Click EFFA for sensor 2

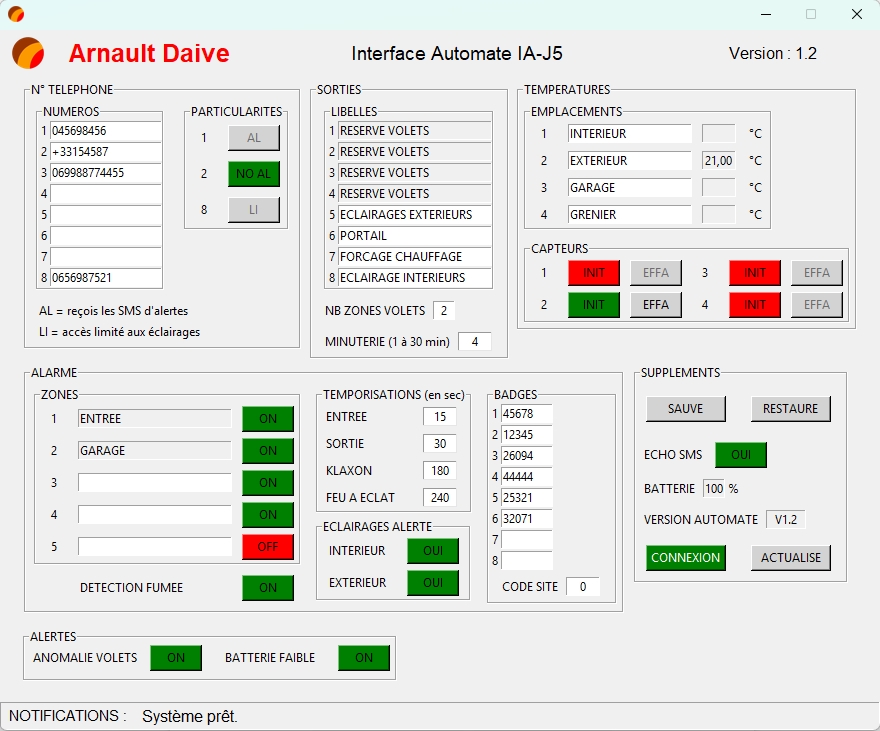tap(656, 305)
